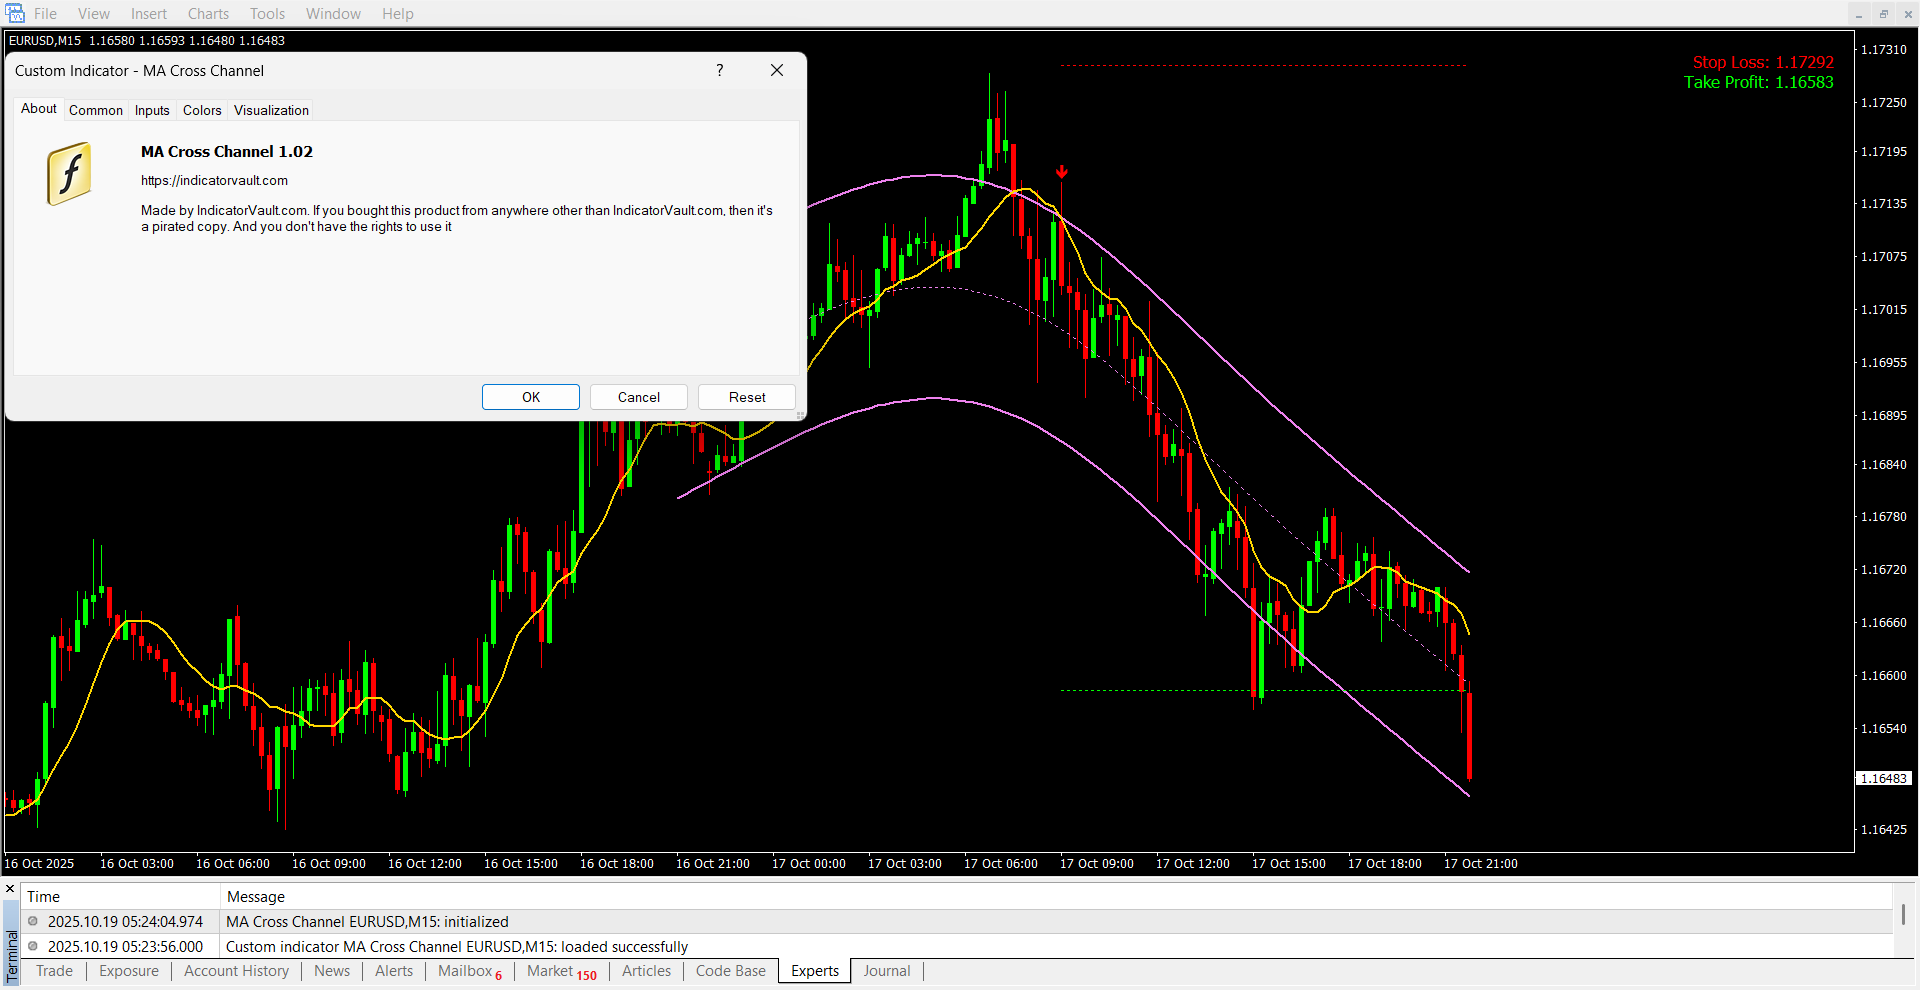Click the Terminal log vertical scrollbar
Viewport: 1920px width, 990px height.
pos(1903,915)
